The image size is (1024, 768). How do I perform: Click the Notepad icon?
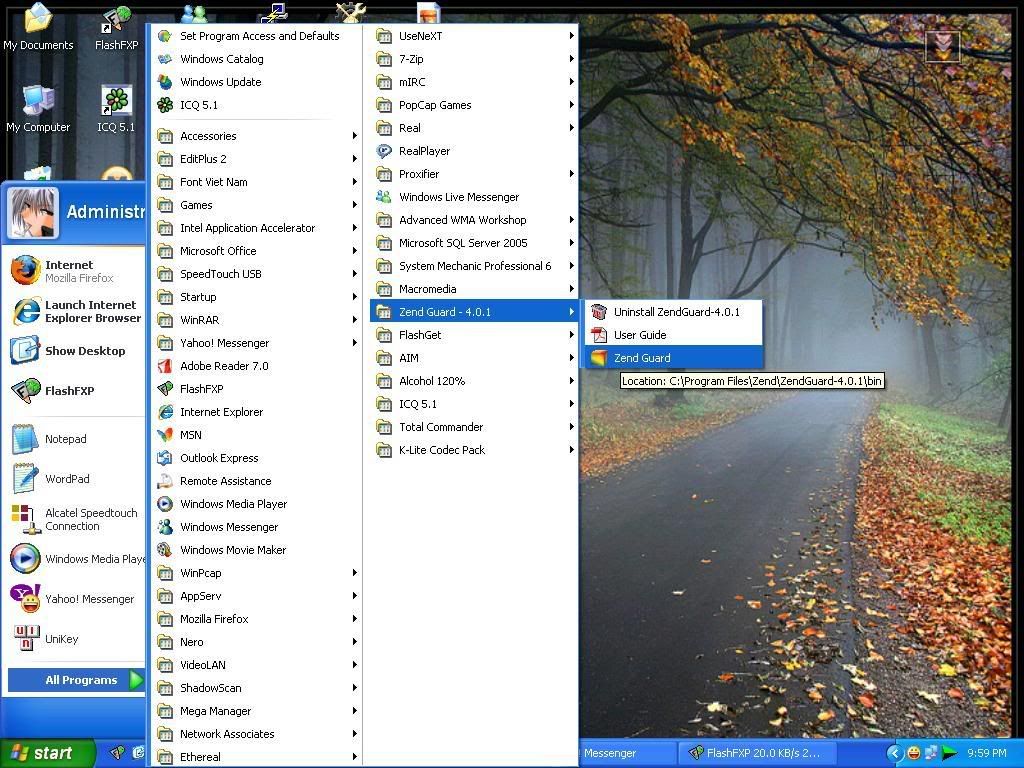pyautogui.click(x=25, y=439)
